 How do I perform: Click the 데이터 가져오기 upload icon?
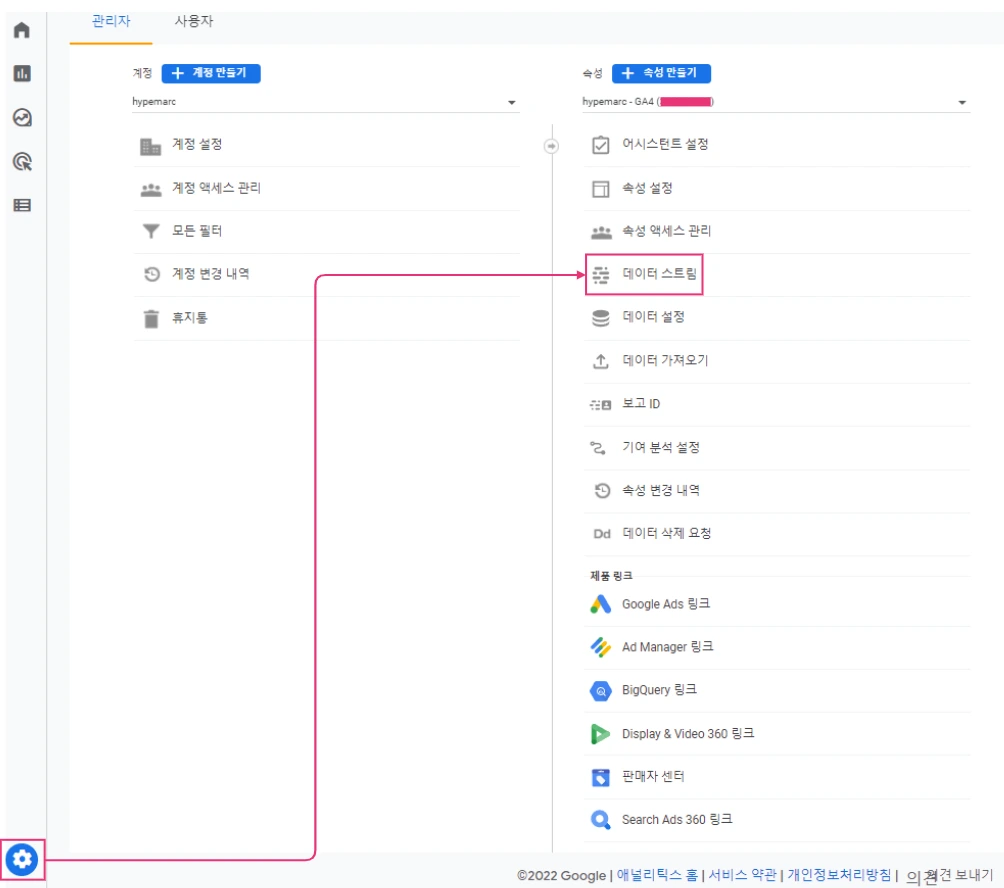pos(601,361)
